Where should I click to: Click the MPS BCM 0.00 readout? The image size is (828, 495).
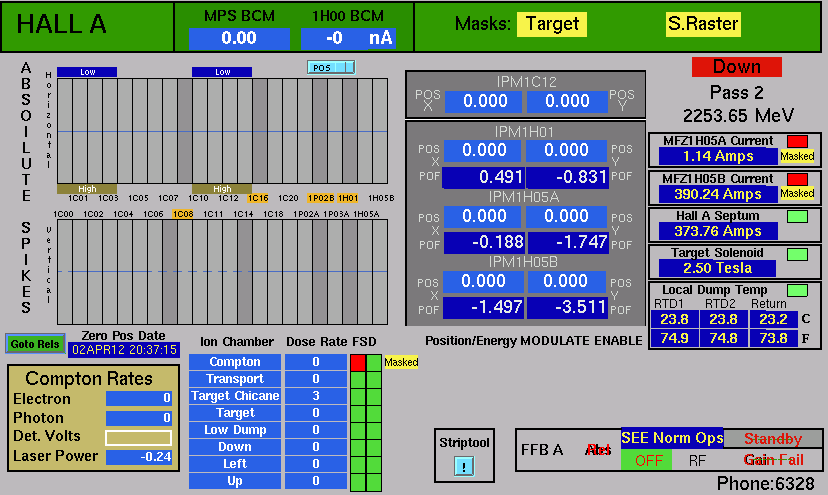coord(239,39)
